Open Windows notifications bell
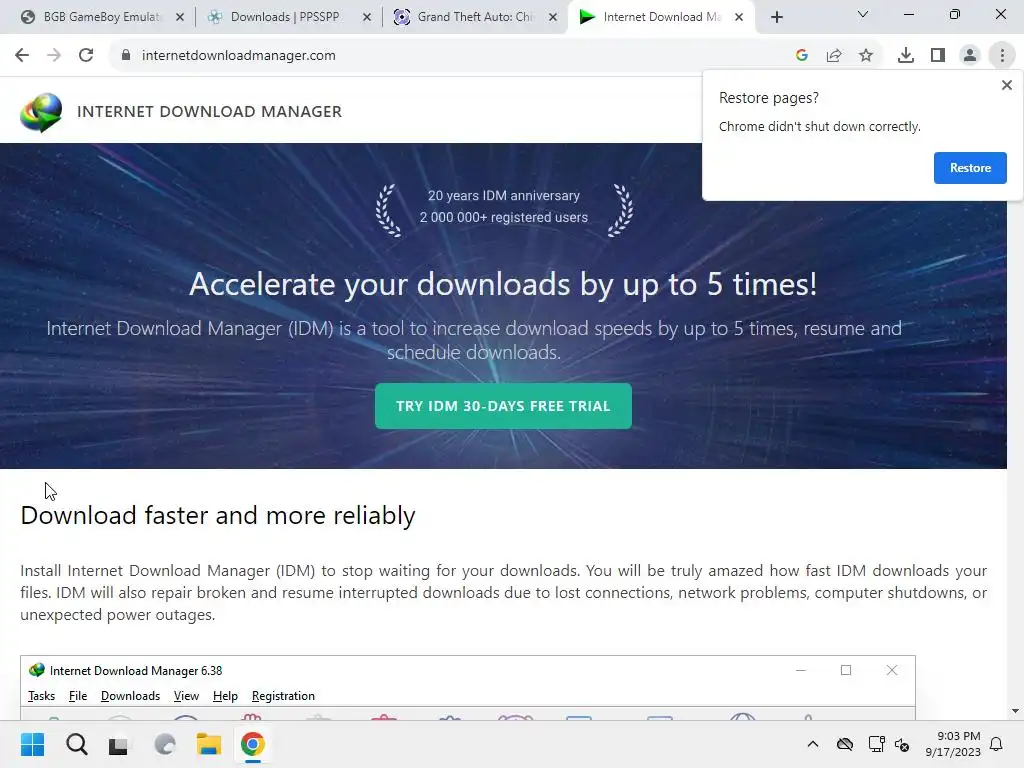Viewport: 1024px width, 768px height. pyautogui.click(x=997, y=744)
